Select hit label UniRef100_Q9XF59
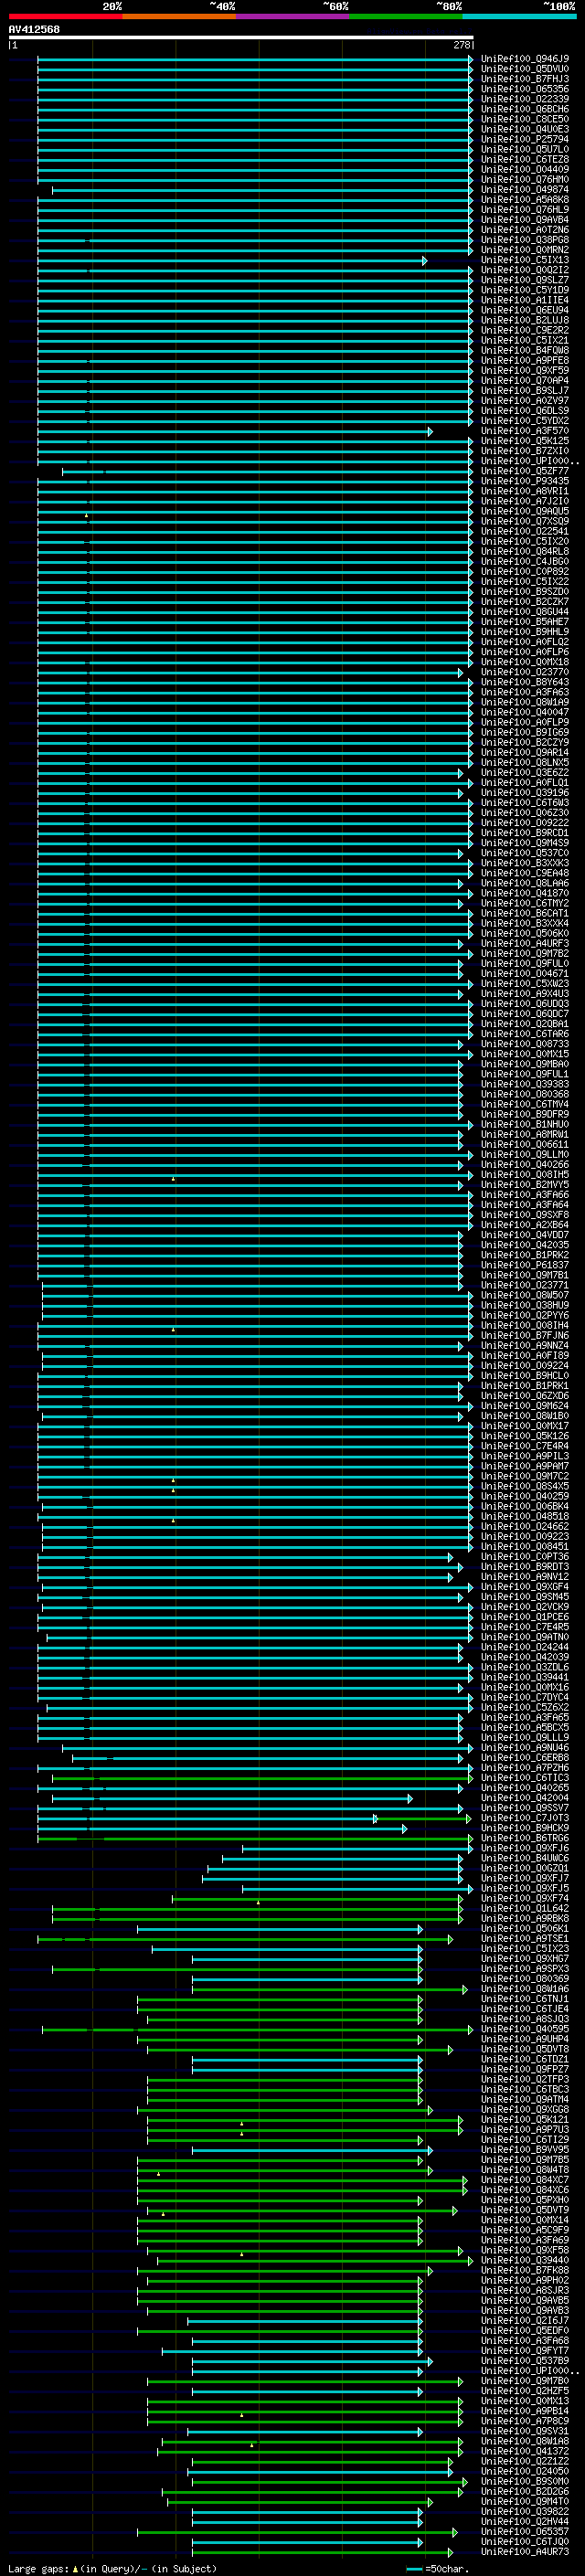 click(525, 371)
